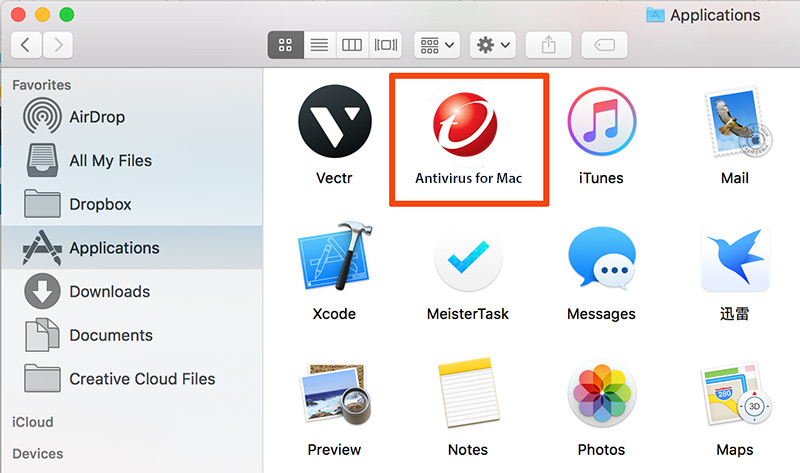Select the 迅雷 blue bird icon
This screenshot has height=473, width=800.
tap(735, 258)
